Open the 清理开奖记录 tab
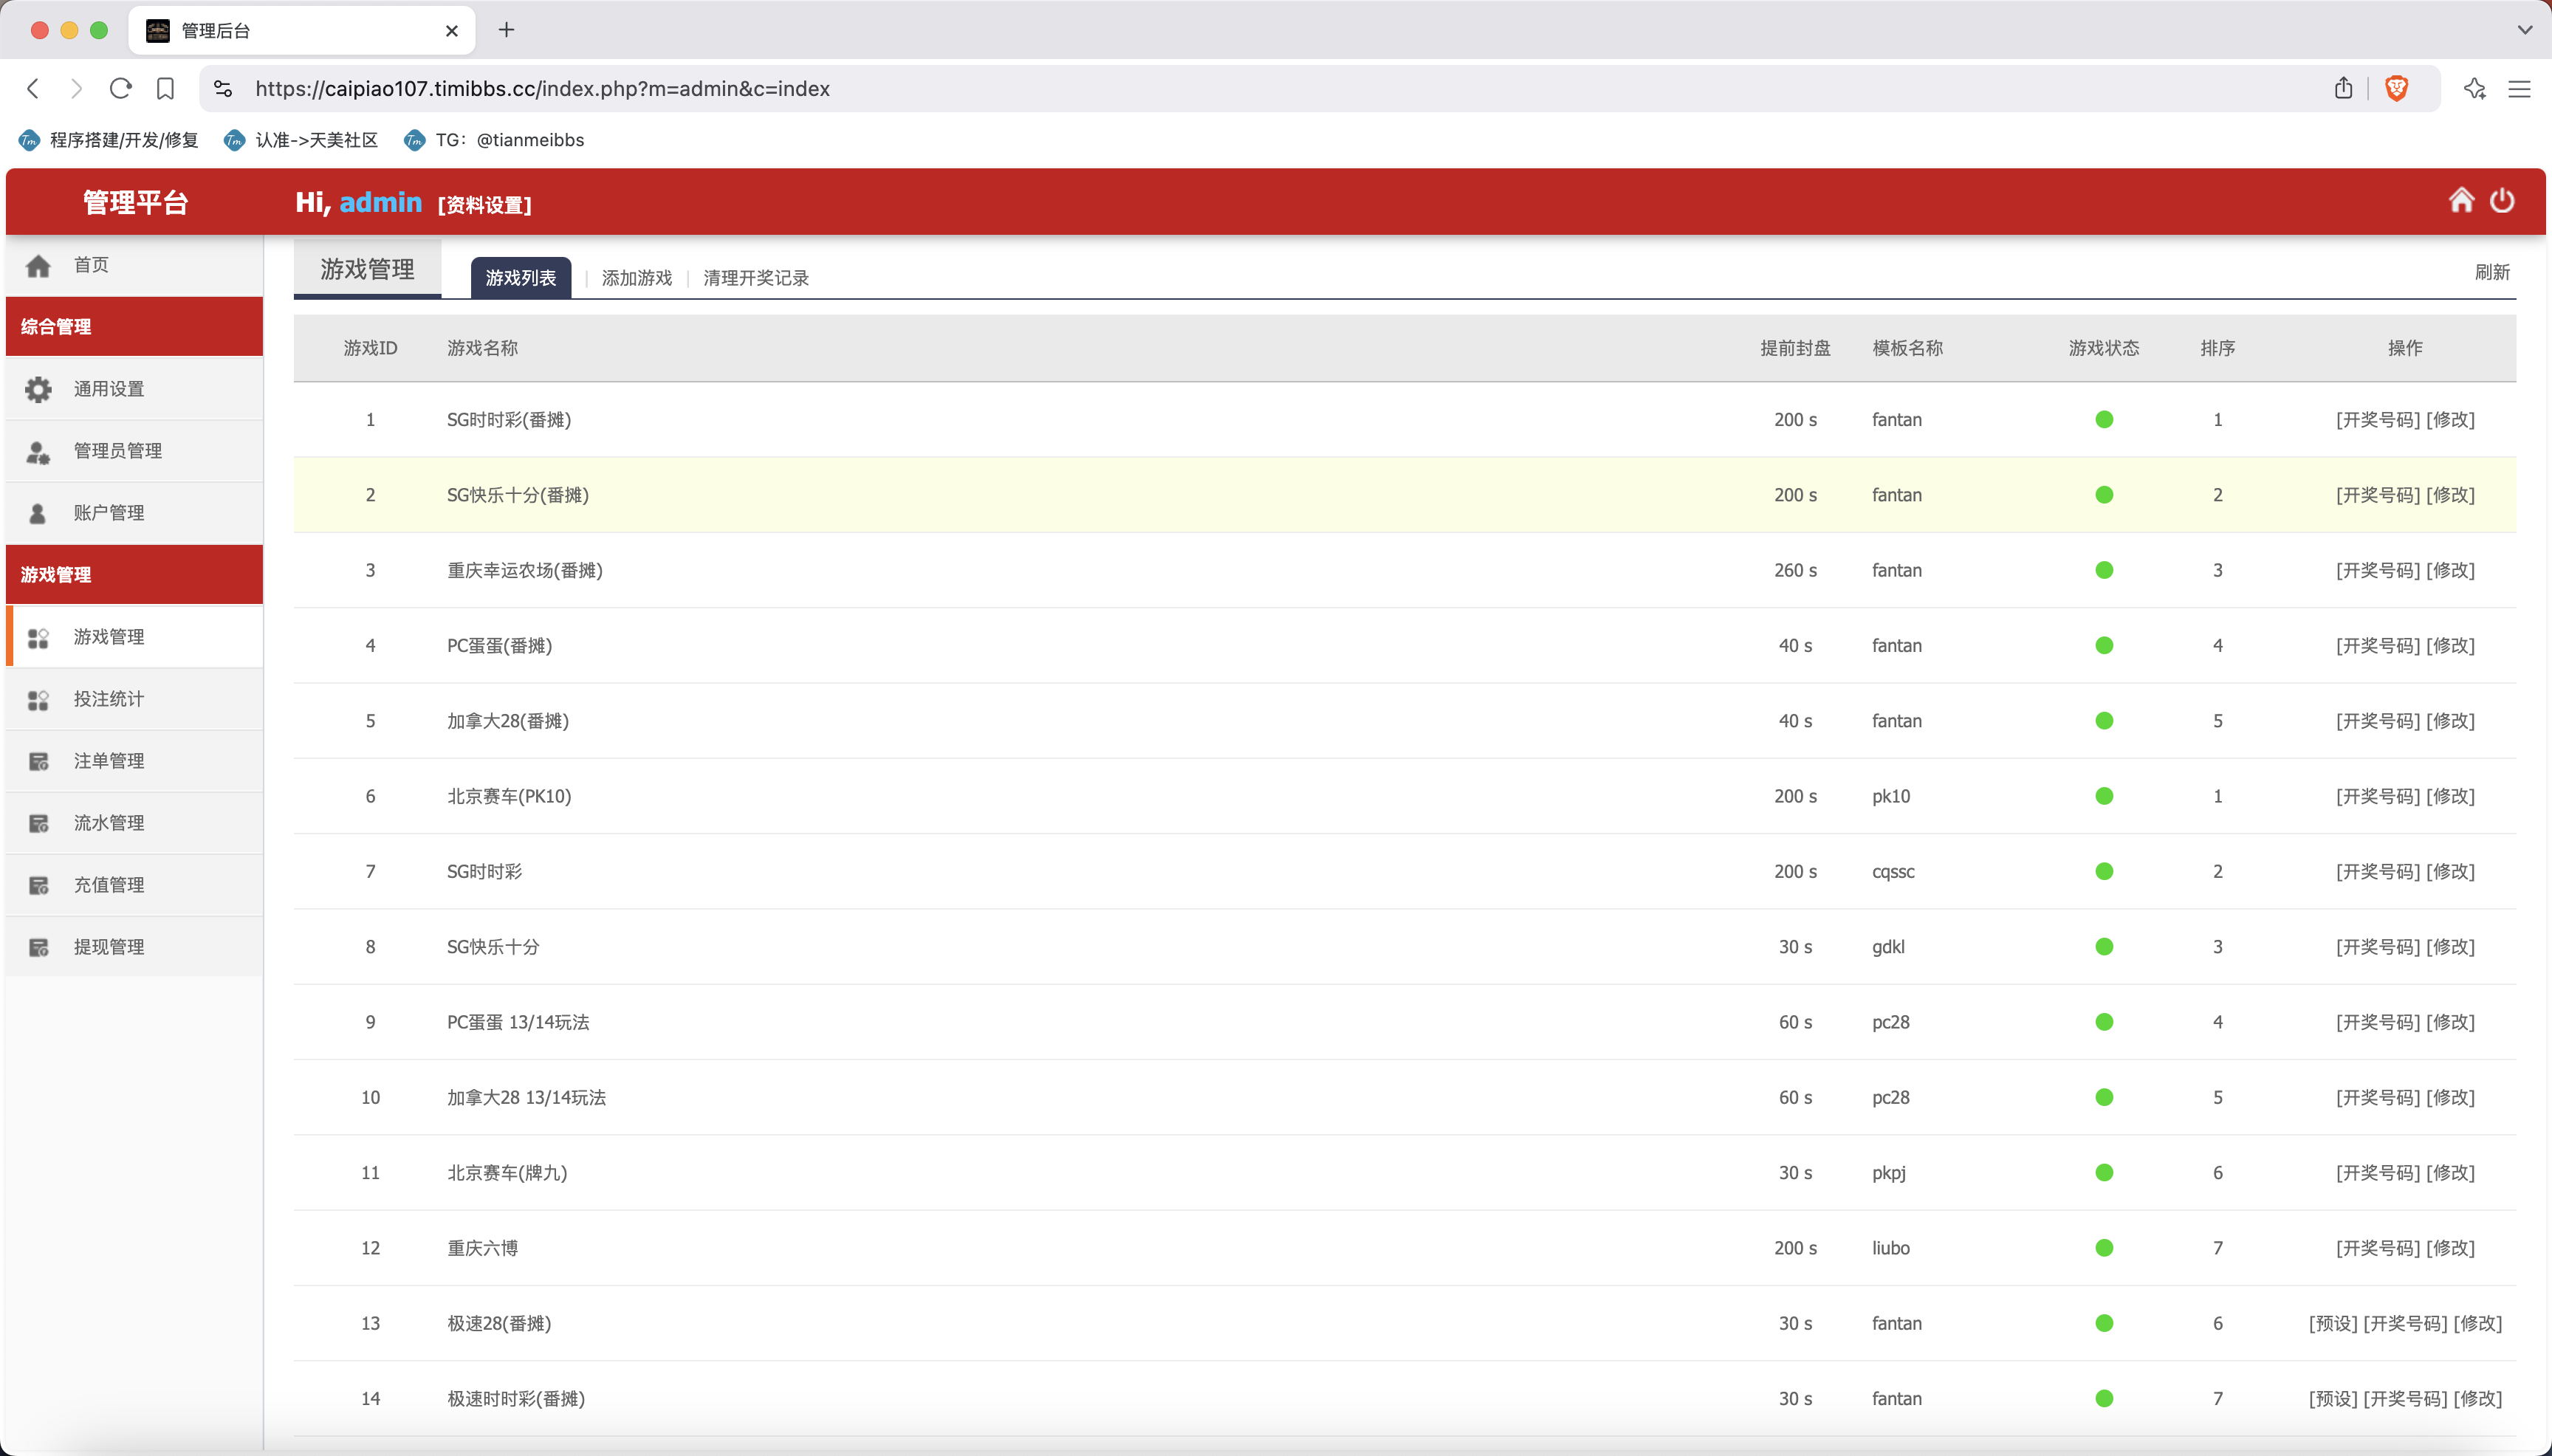Image resolution: width=2552 pixels, height=1456 pixels. pyautogui.click(x=756, y=278)
